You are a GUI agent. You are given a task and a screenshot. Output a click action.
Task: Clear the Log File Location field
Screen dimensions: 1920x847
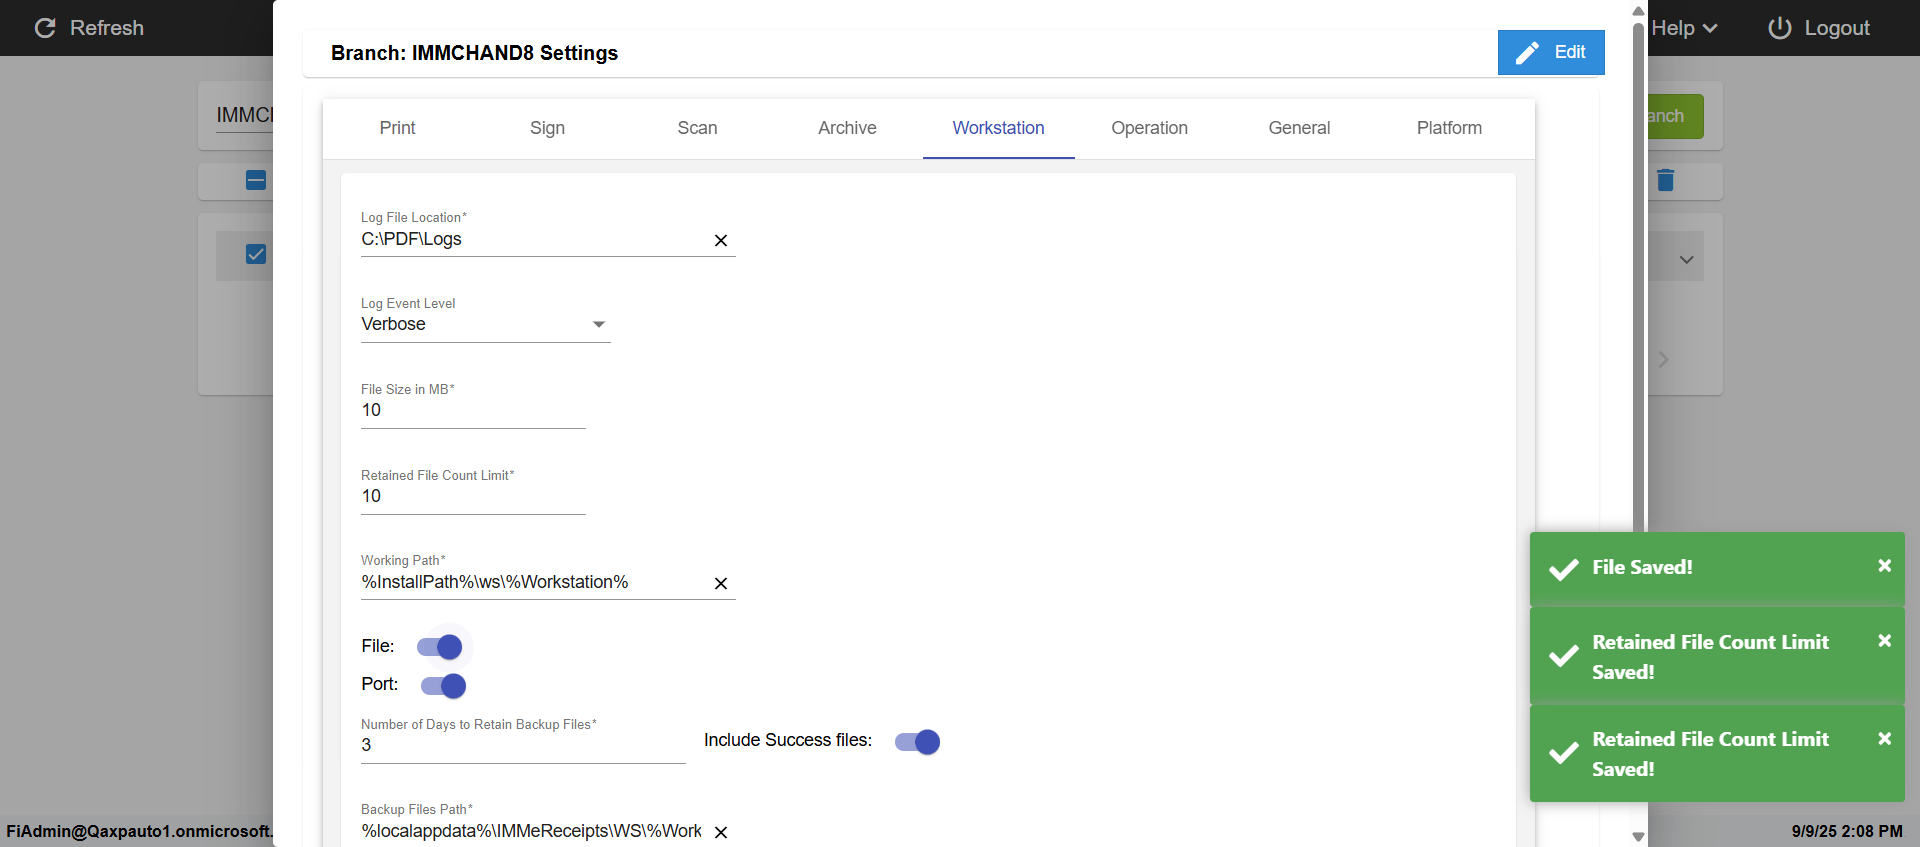pyautogui.click(x=720, y=240)
